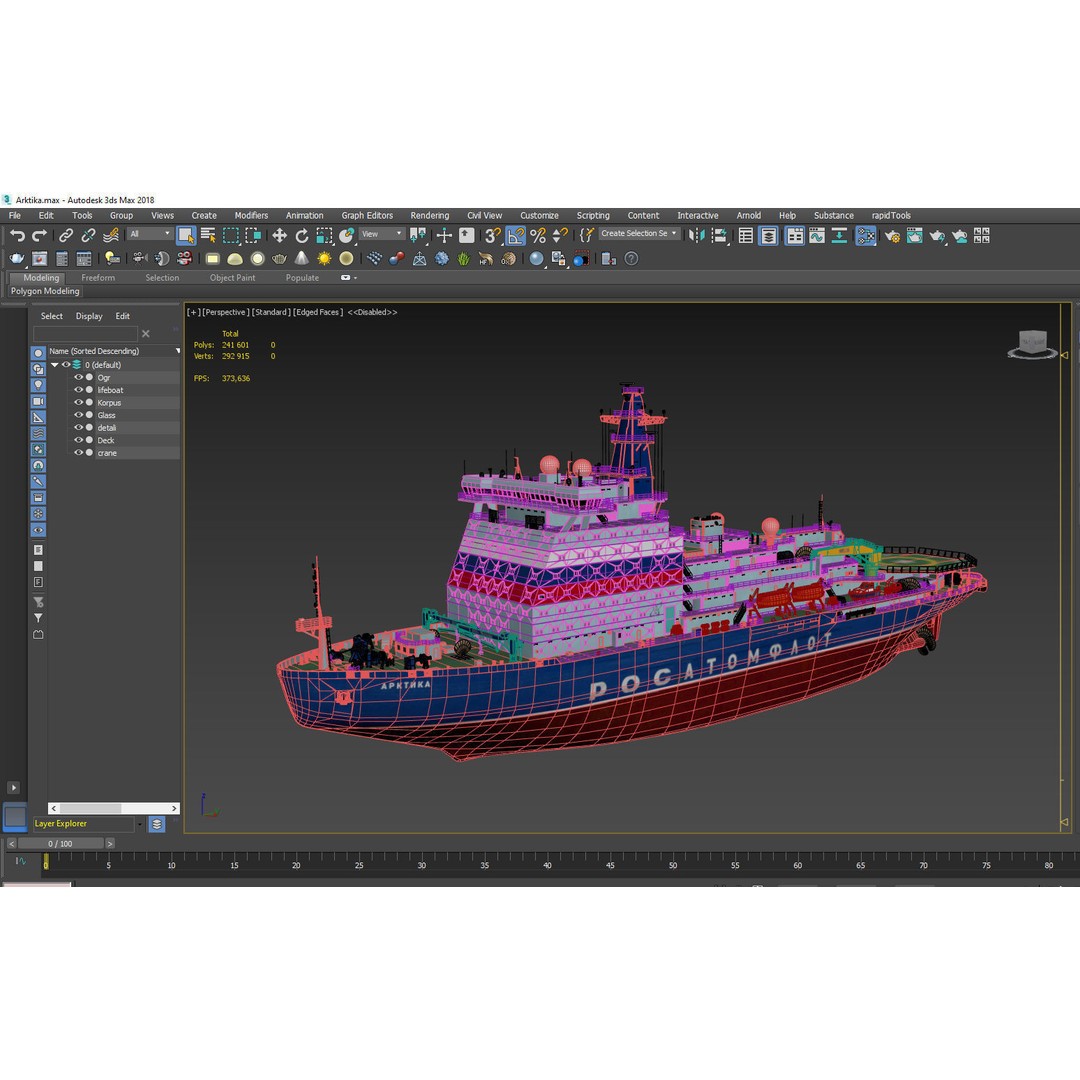1080x1080 pixels.
Task: Click the explorer horizontal scrollbar
Action: tap(114, 808)
